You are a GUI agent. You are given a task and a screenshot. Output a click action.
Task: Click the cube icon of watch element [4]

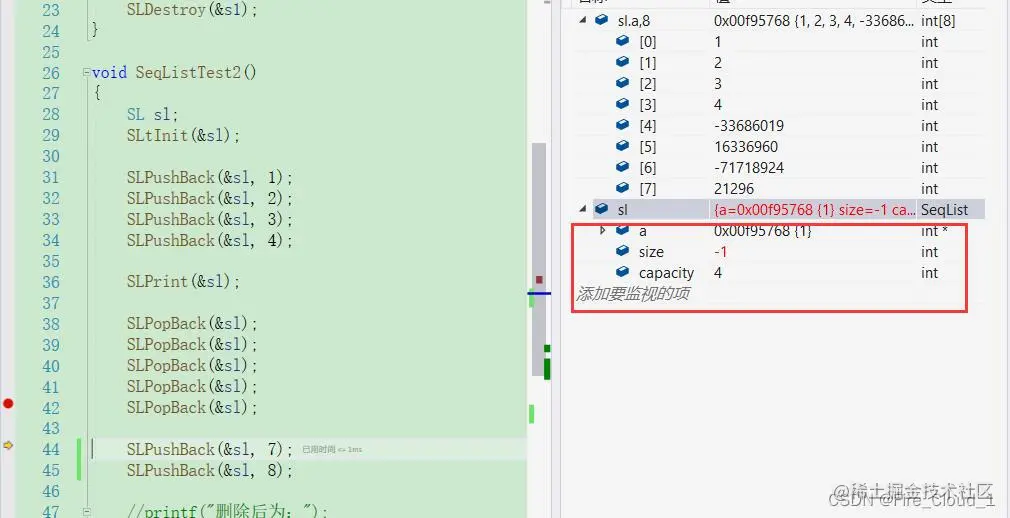[x=622, y=125]
